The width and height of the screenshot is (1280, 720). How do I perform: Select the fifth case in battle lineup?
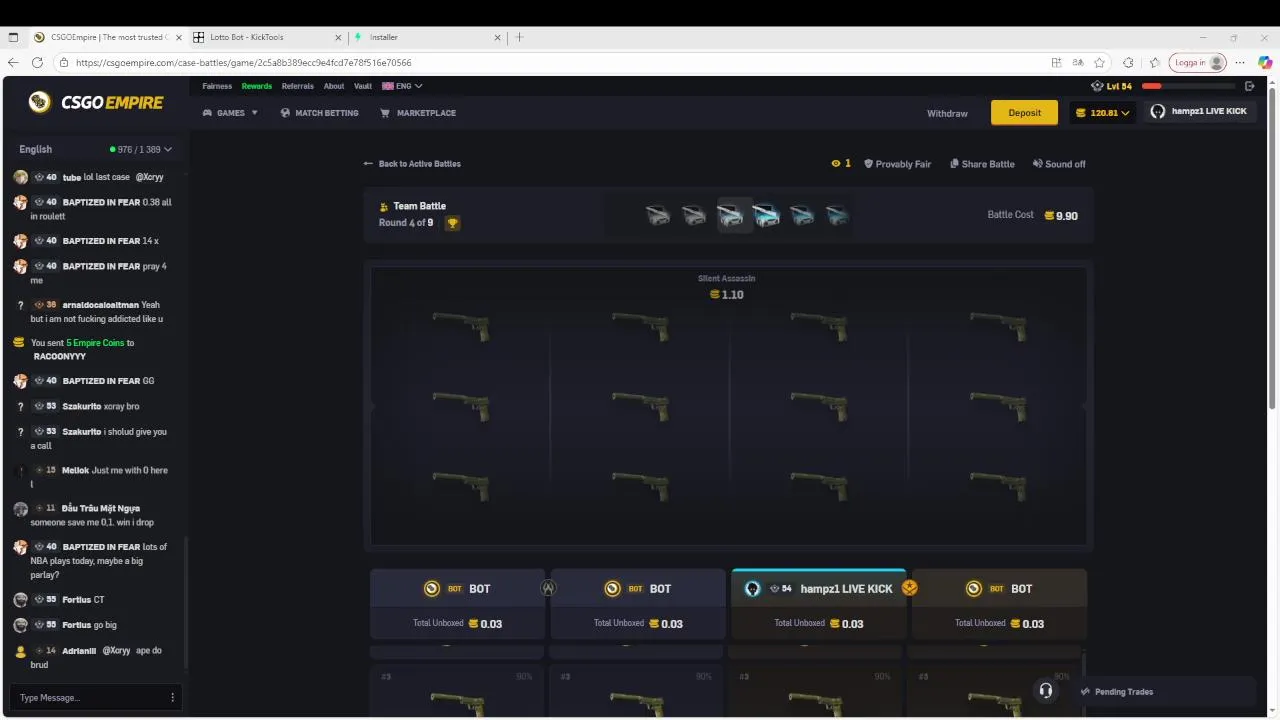coord(802,215)
